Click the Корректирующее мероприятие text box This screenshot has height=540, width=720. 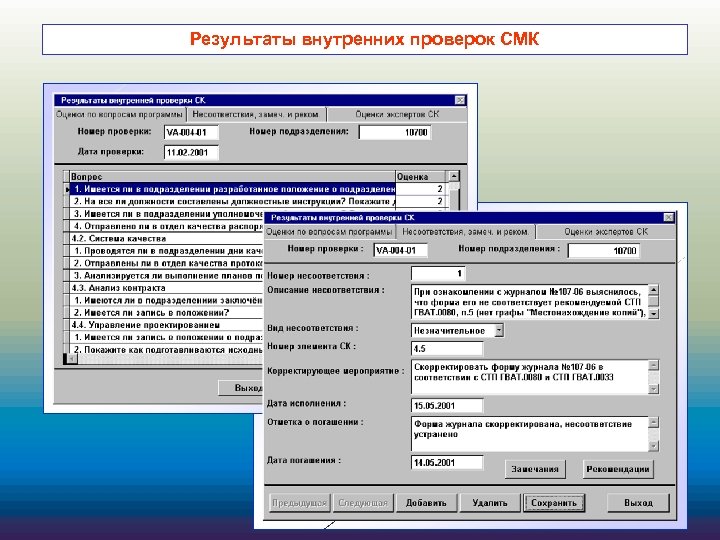[x=529, y=377]
